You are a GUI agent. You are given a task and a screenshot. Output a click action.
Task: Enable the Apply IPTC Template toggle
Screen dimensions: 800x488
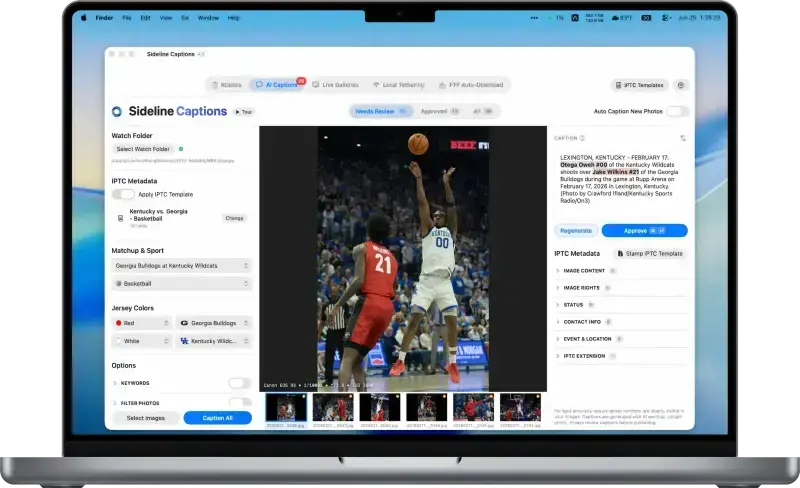(123, 194)
